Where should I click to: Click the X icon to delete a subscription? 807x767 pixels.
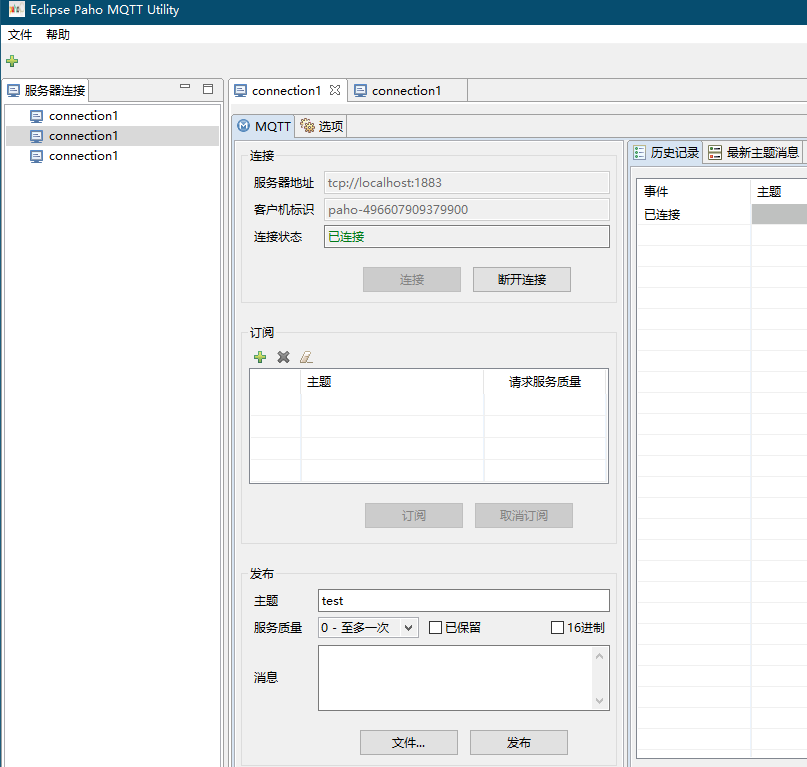[x=283, y=357]
